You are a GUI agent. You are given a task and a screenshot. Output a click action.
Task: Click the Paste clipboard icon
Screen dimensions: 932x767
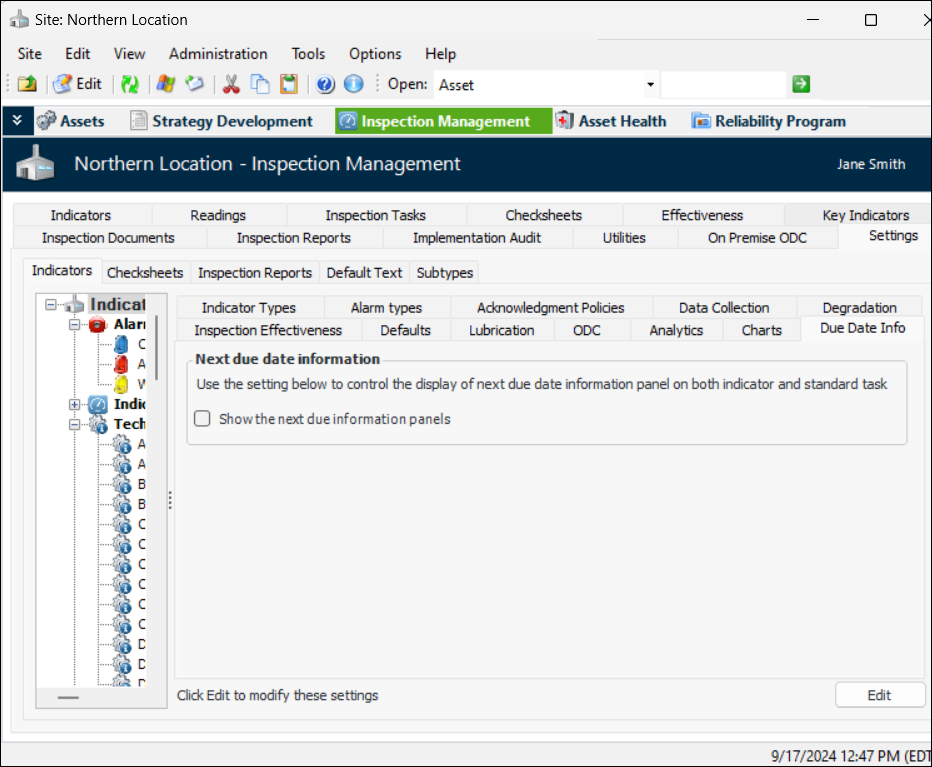pyautogui.click(x=289, y=85)
